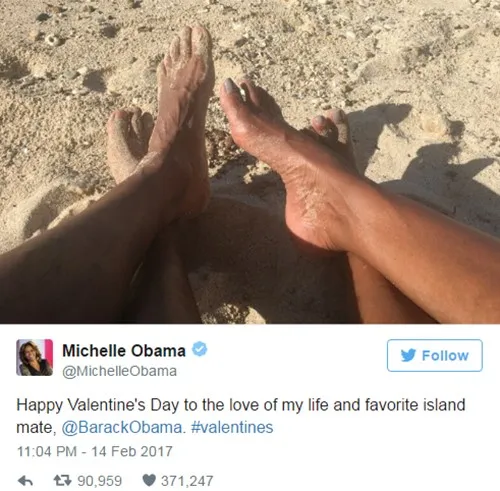
Task: Click the word 'mate,' in the tweet
Action: (35, 428)
